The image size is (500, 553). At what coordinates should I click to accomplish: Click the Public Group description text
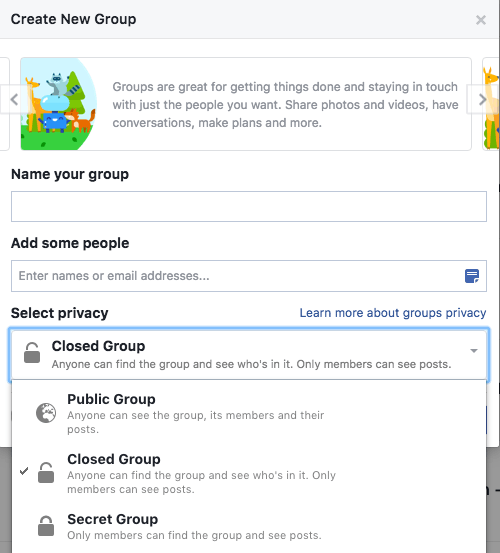pyautogui.click(x=195, y=422)
